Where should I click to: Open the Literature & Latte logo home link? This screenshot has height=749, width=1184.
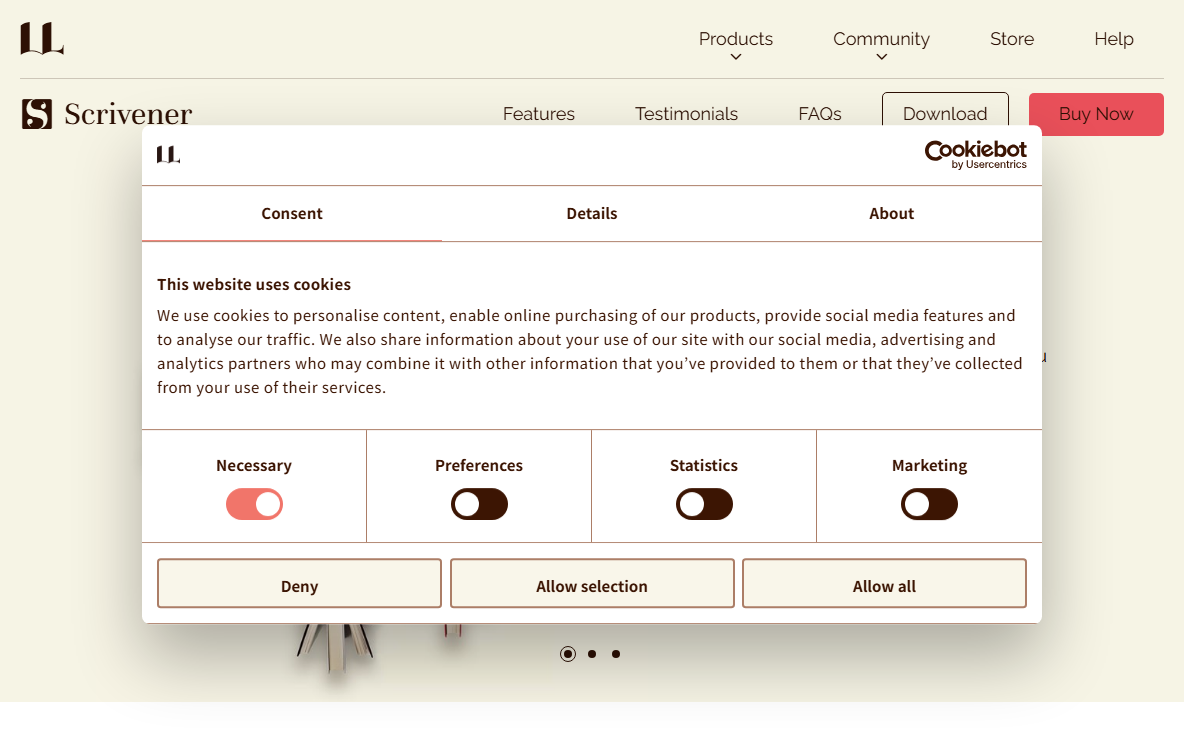tap(42, 39)
